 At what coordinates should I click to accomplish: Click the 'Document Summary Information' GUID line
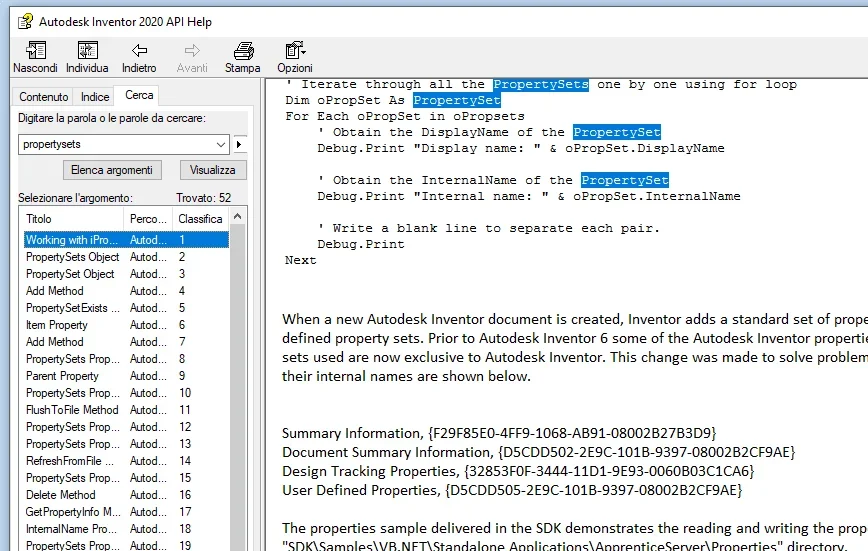point(539,452)
